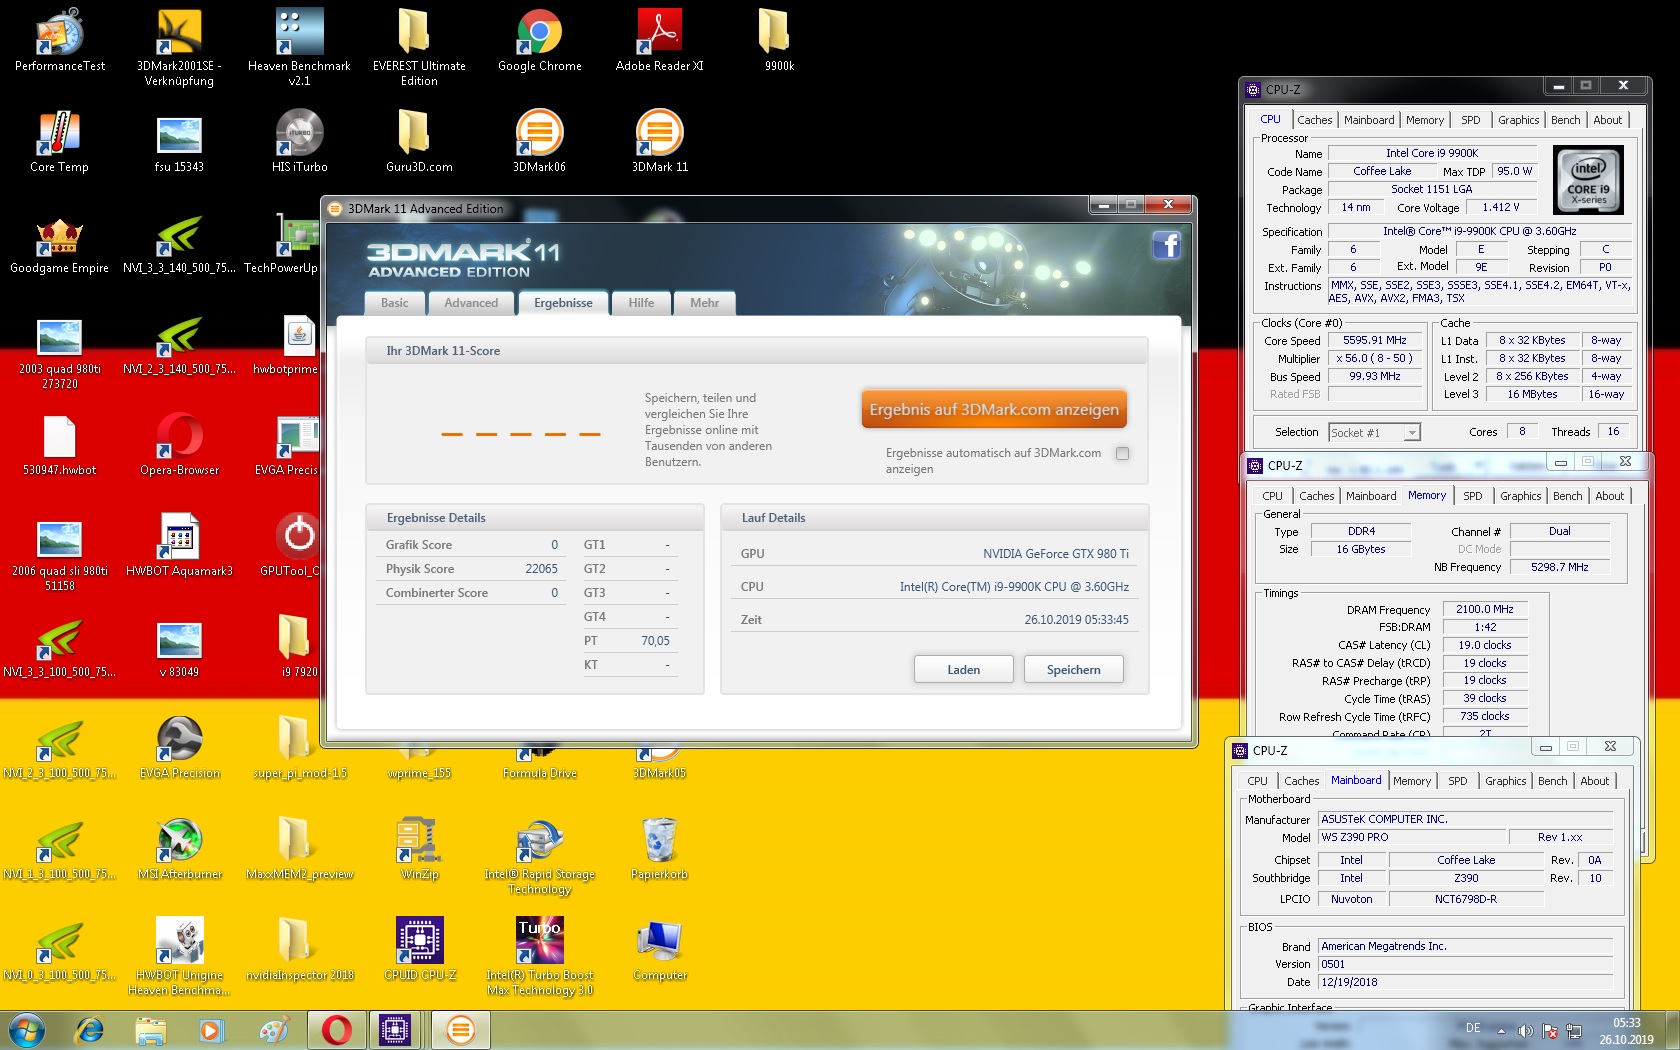Screen dimensions: 1680x1050
Task: Select Caches tab in top CPU-Z window
Action: pyautogui.click(x=1314, y=120)
